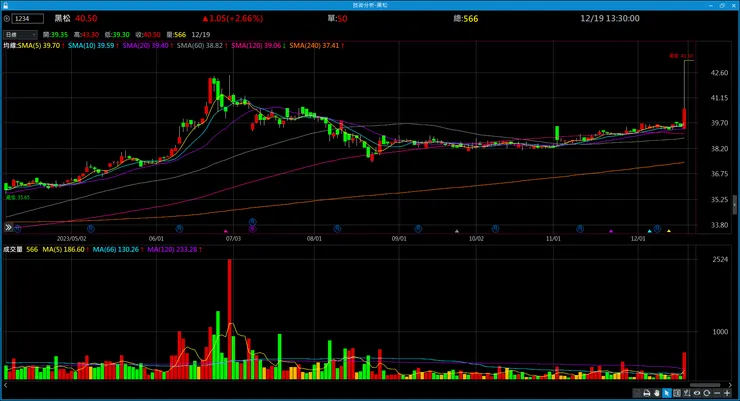The width and height of the screenshot is (740, 401).
Task: Click the 單:50 single volume text
Action: click(337, 18)
